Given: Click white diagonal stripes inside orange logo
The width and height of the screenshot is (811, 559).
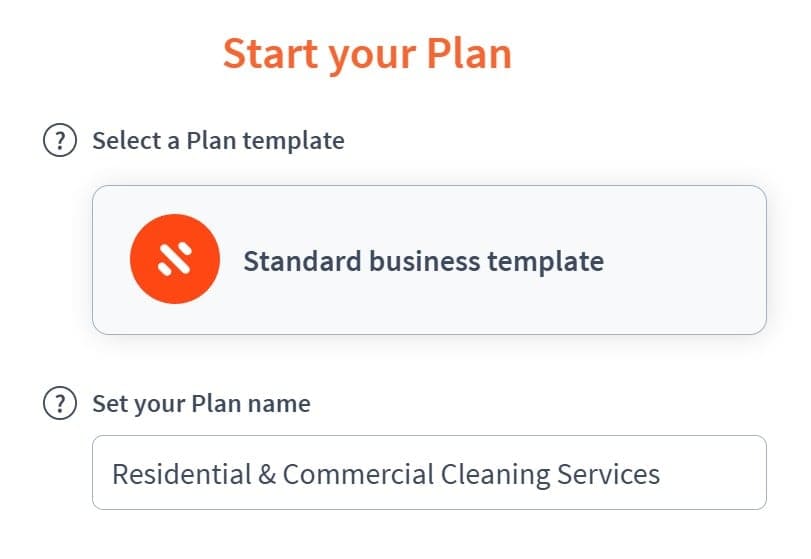Looking at the screenshot, I should pos(175,259).
